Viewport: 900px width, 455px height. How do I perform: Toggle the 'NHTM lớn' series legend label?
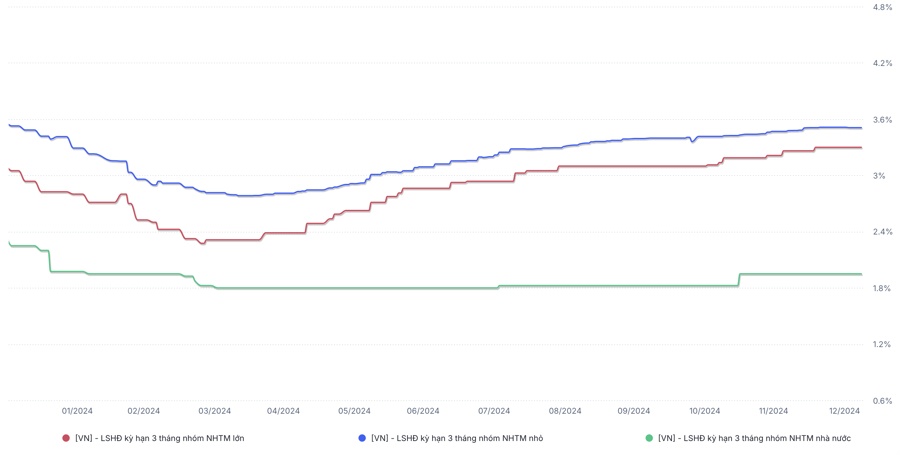[x=159, y=438]
